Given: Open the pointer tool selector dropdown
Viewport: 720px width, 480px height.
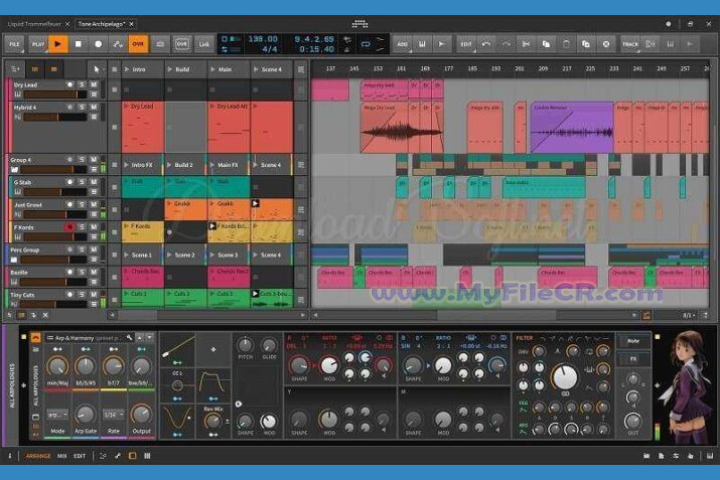Looking at the screenshot, I should pyautogui.click(x=96, y=69).
